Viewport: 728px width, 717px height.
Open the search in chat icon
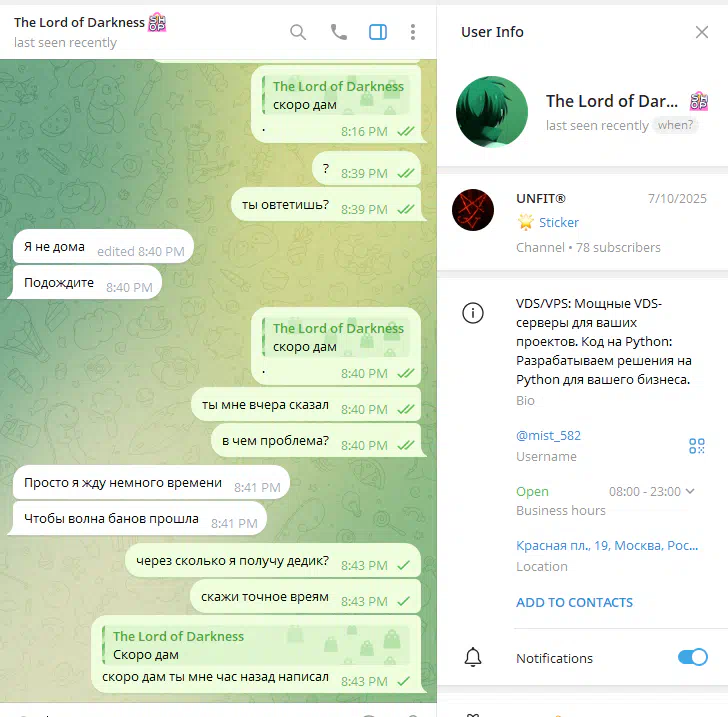[298, 32]
